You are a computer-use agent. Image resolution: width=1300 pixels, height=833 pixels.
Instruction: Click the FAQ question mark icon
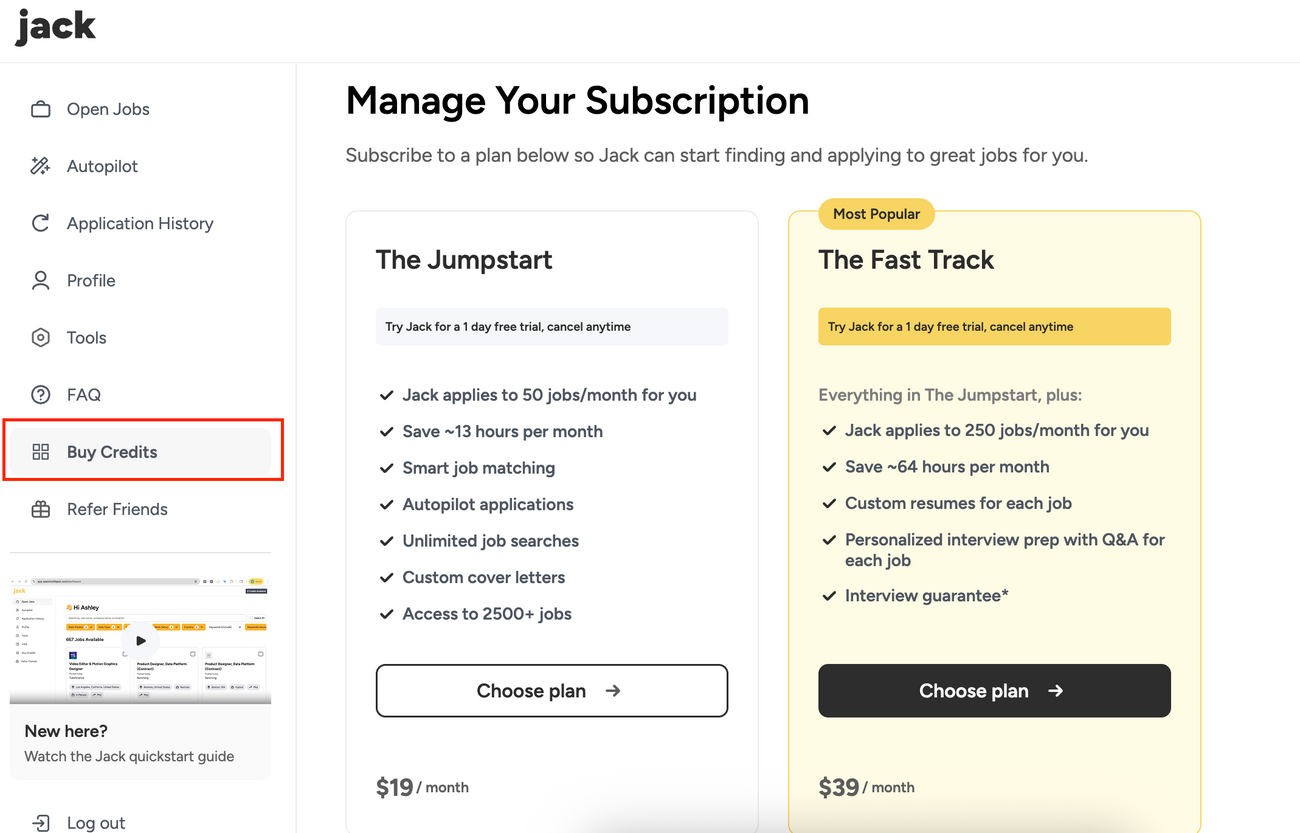point(41,395)
